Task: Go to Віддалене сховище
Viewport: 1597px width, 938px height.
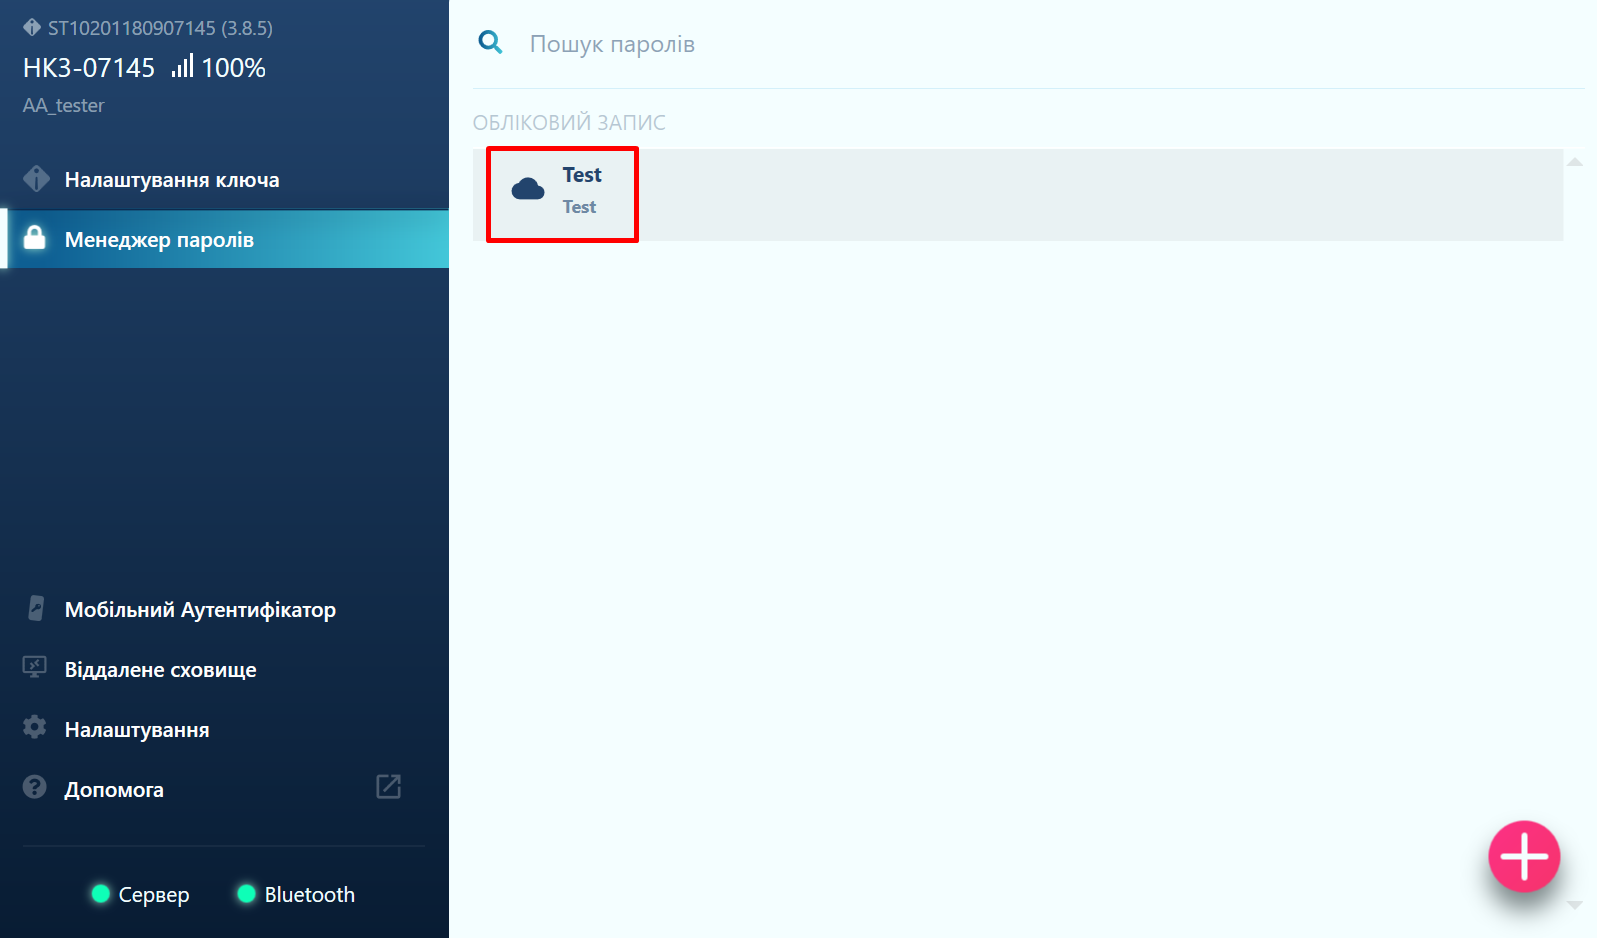Action: click(x=160, y=670)
